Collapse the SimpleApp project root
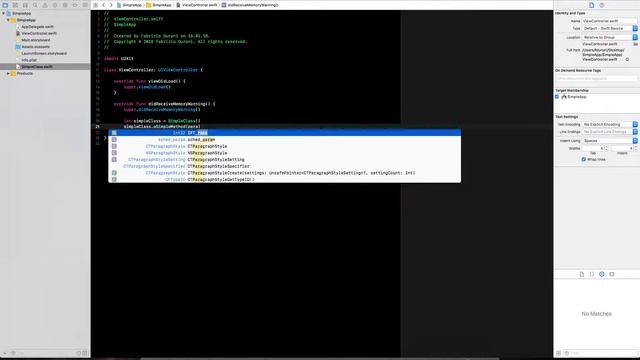 click(x=4, y=13)
